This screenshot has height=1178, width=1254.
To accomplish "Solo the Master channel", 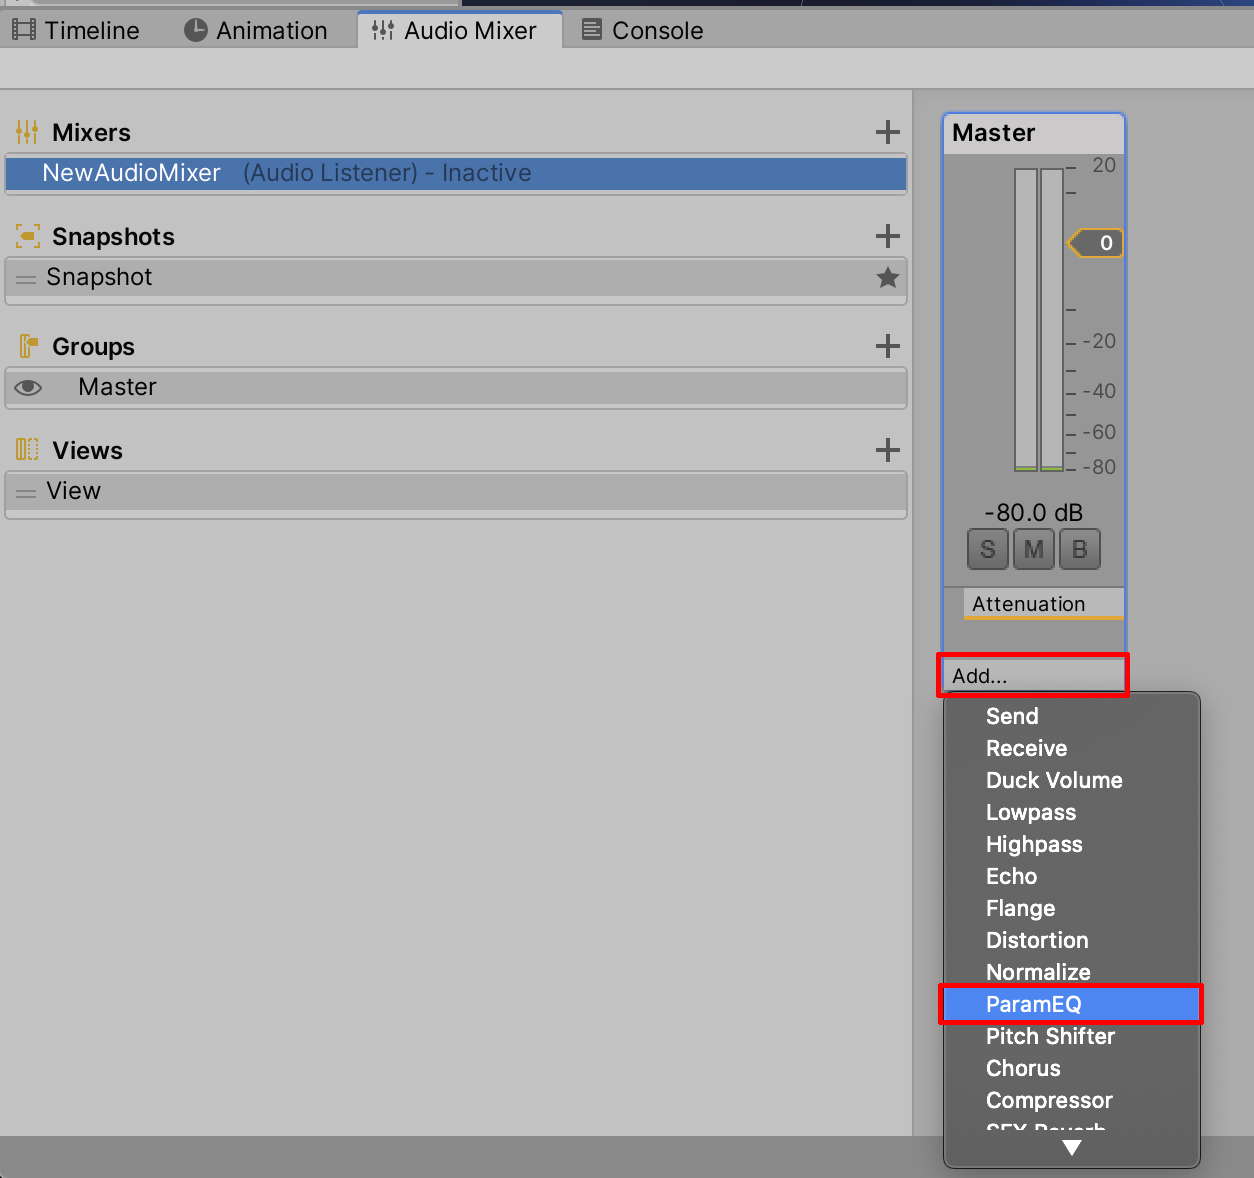I will [988, 549].
